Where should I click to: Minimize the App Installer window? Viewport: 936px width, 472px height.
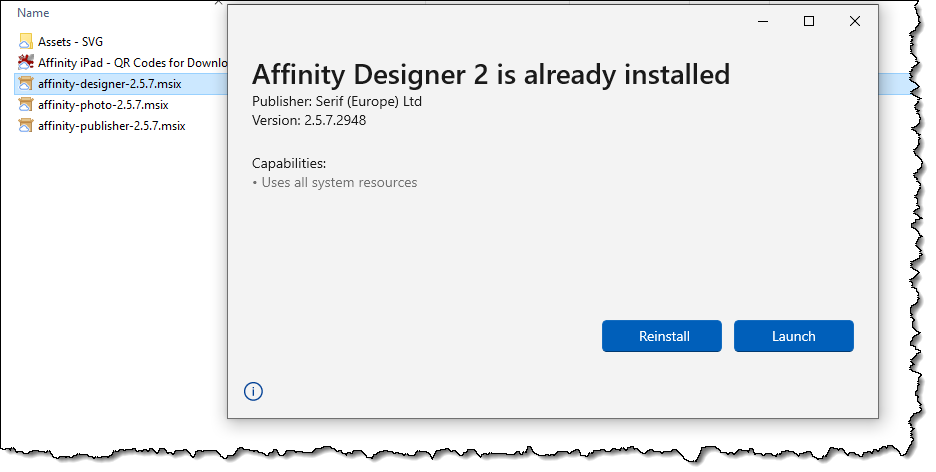[763, 21]
